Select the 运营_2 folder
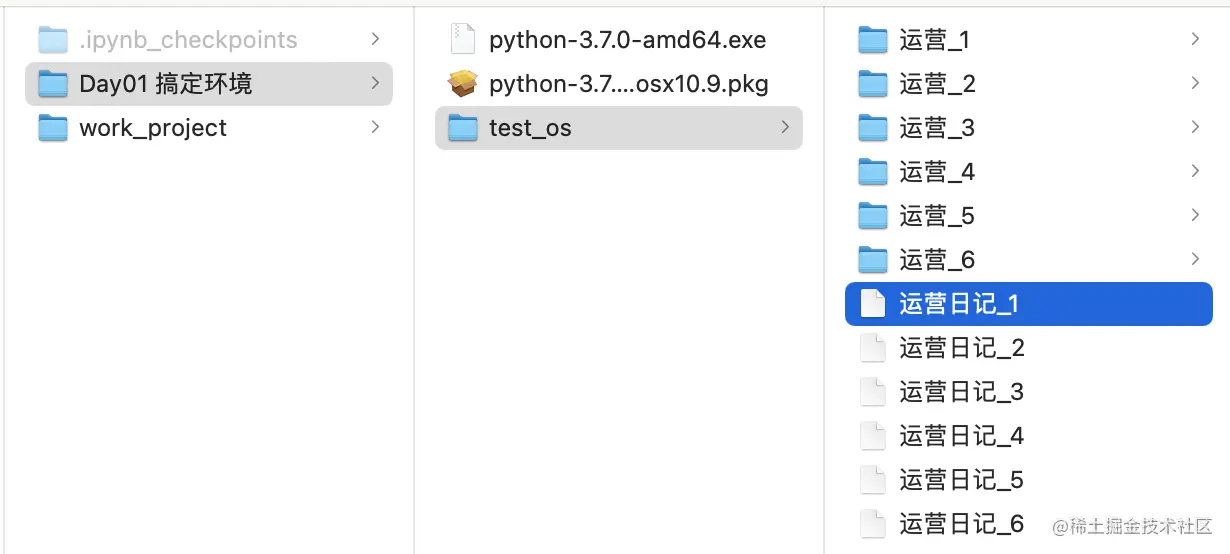This screenshot has height=554, width=1230. 1029,84
